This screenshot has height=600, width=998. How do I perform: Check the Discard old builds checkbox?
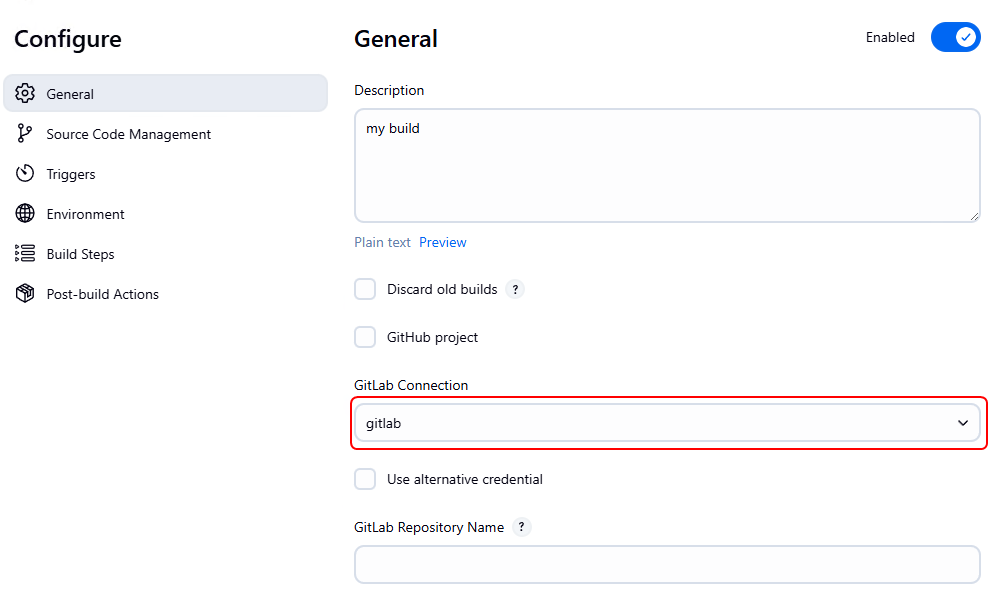point(365,290)
